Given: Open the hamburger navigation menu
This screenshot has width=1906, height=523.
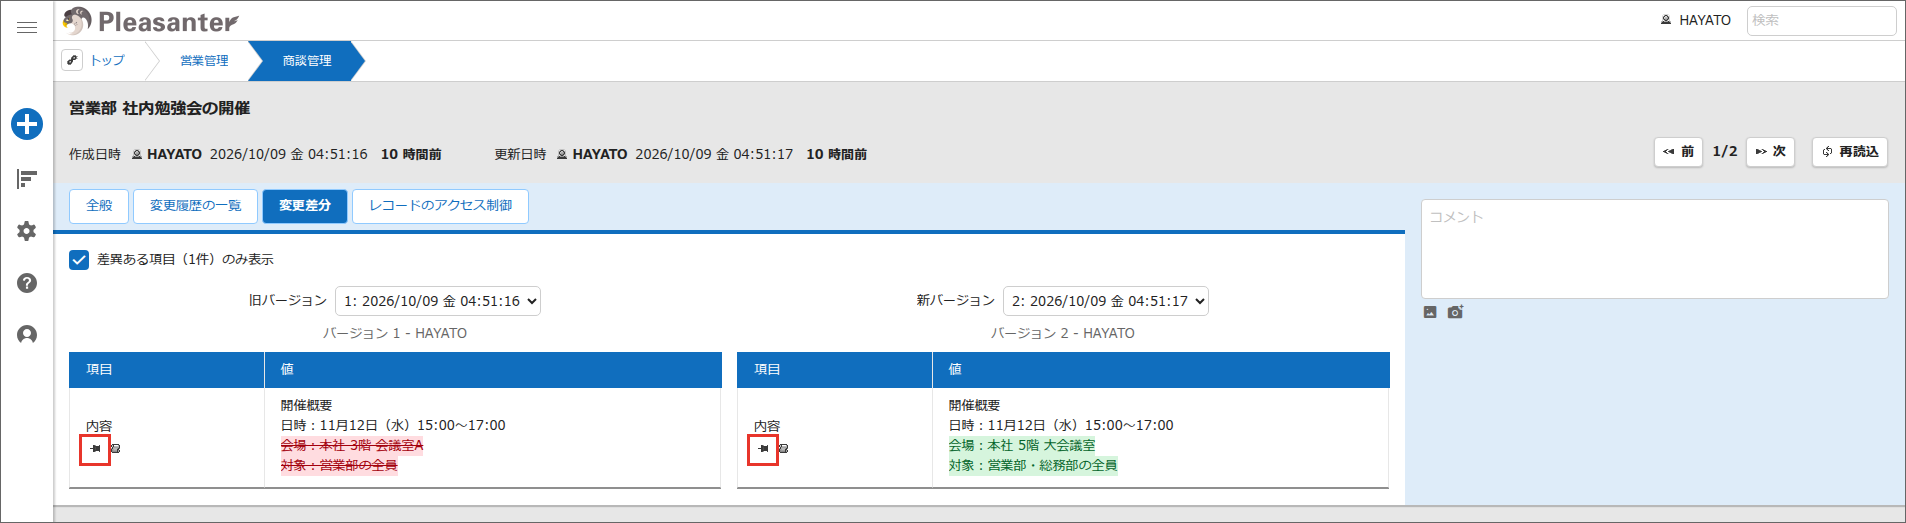Looking at the screenshot, I should [x=27, y=28].
